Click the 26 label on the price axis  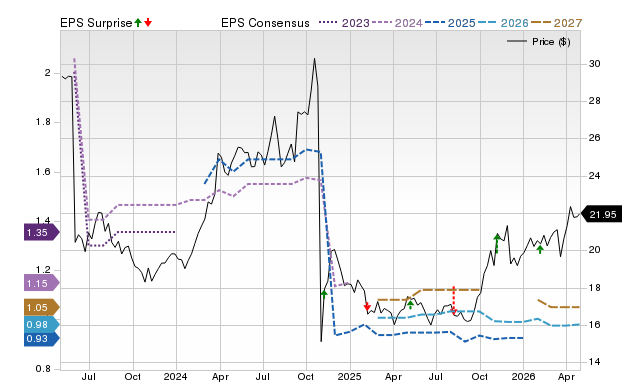click(x=594, y=138)
